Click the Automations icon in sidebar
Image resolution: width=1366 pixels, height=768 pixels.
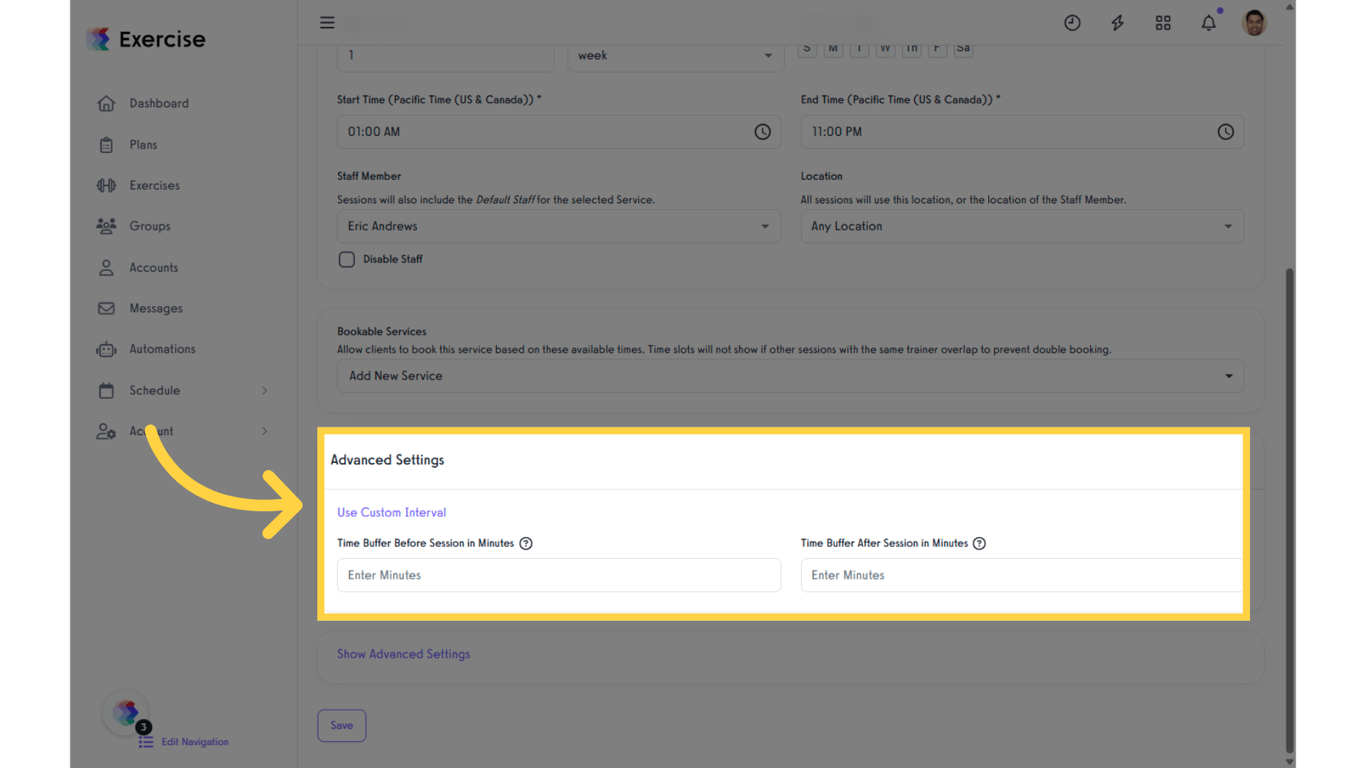tap(106, 349)
